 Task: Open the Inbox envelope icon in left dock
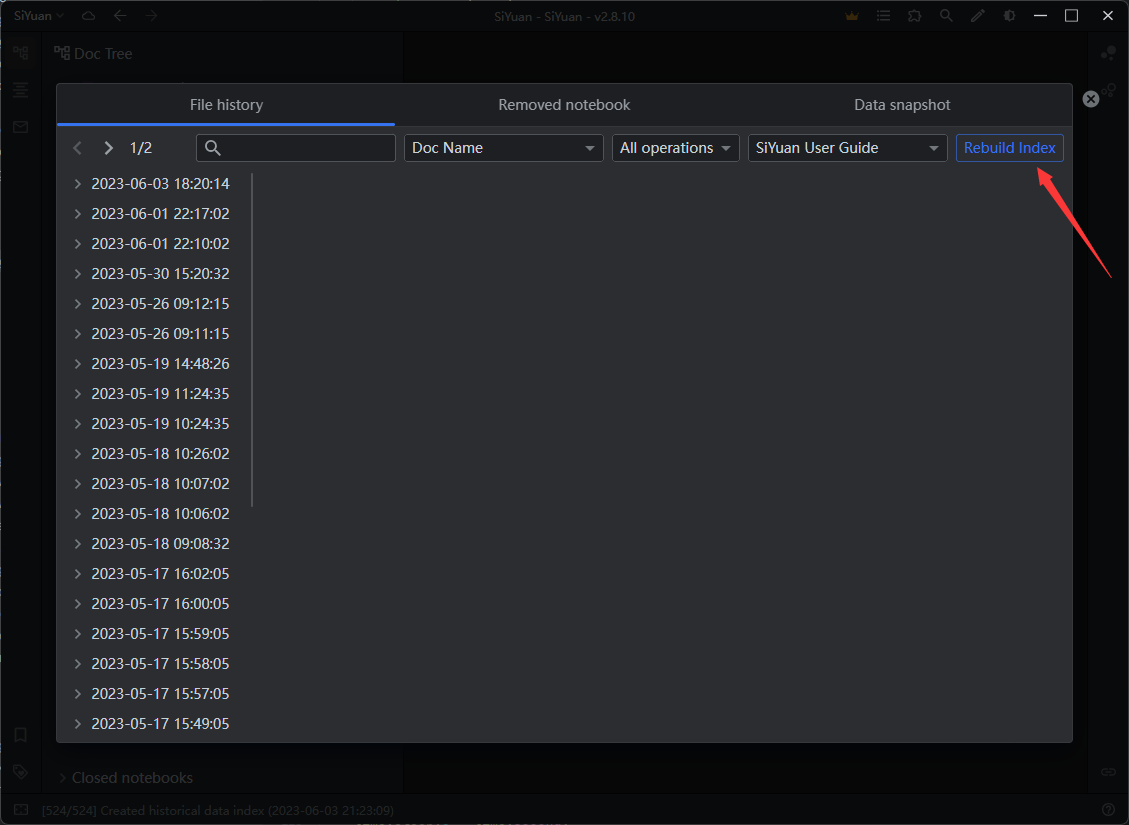(21, 127)
